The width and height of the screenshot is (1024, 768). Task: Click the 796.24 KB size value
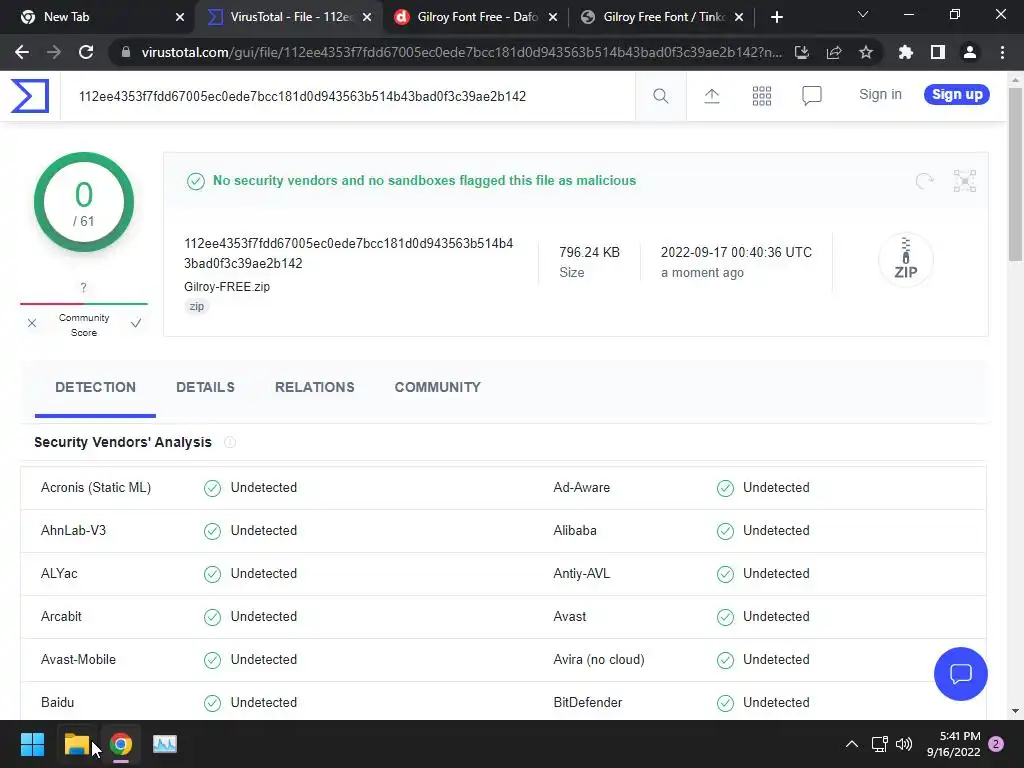pyautogui.click(x=589, y=253)
